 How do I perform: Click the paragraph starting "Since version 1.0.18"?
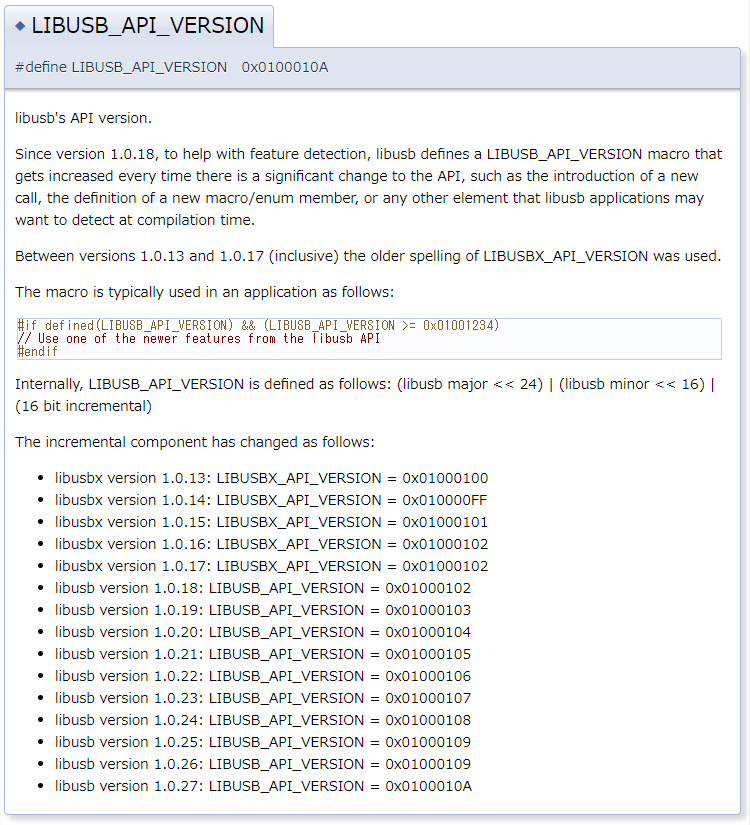pos(368,187)
